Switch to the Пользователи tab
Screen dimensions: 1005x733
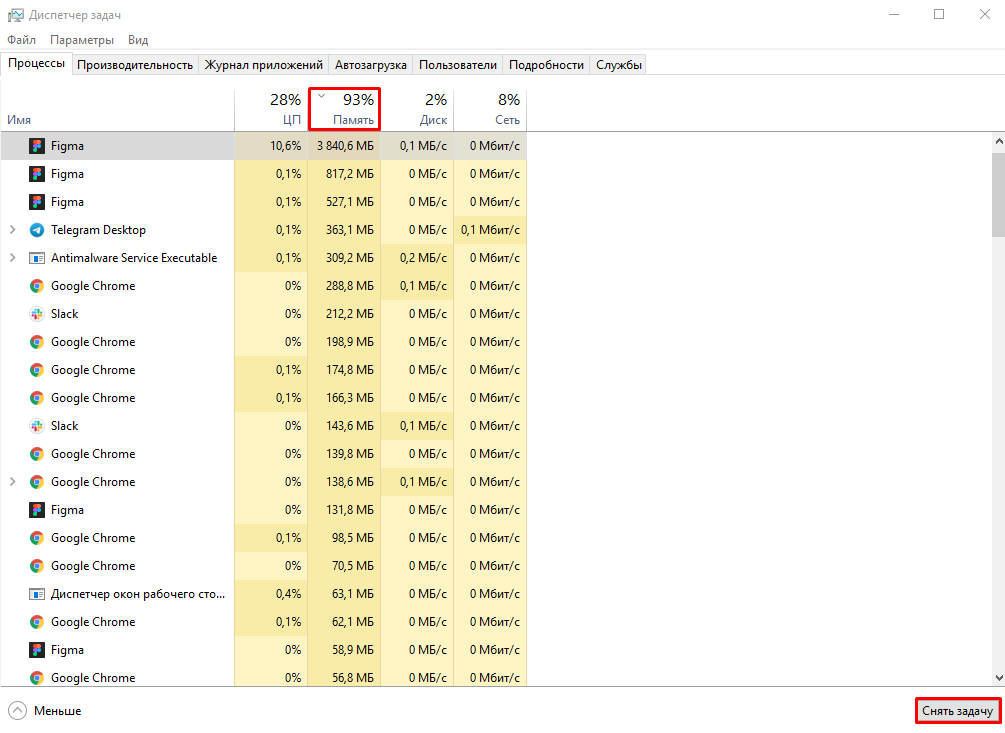click(x=458, y=65)
